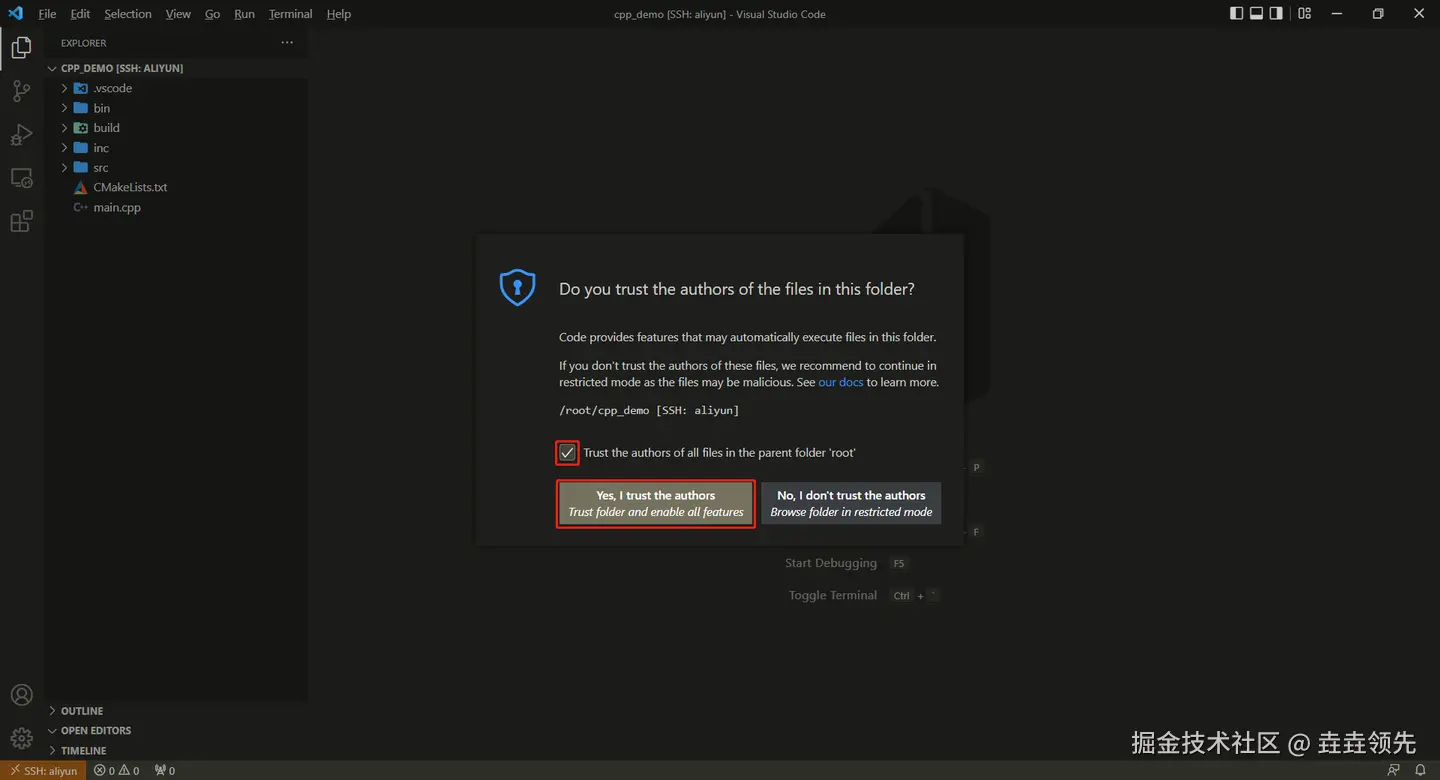
Task: Open the Go menu
Action: coord(212,14)
